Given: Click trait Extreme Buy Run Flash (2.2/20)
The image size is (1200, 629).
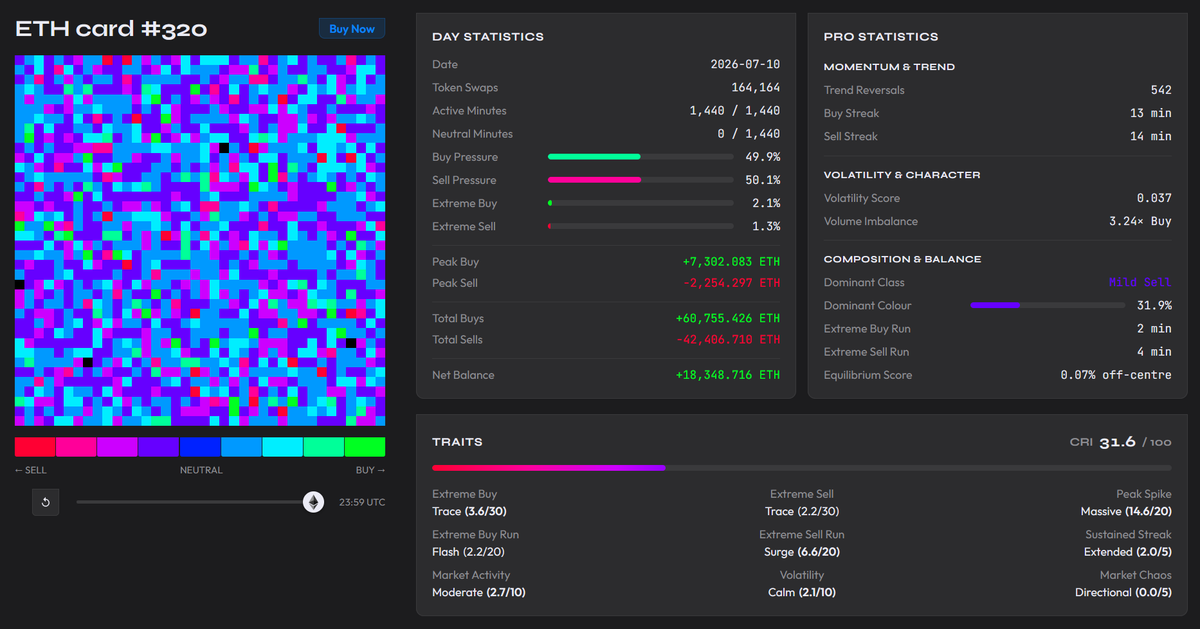Looking at the screenshot, I should [476, 543].
